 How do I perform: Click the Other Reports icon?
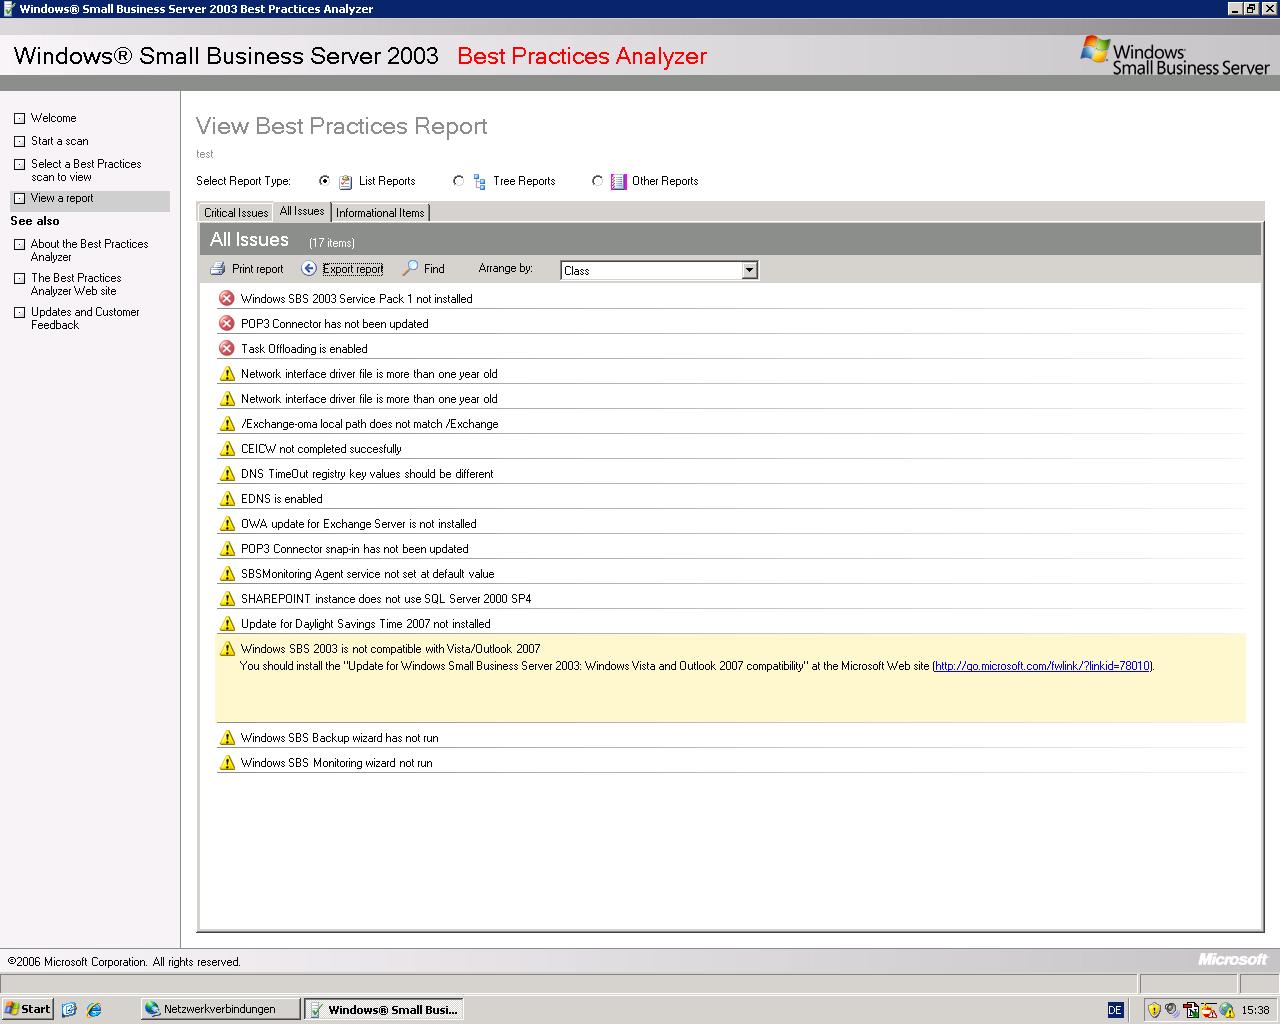tap(619, 181)
